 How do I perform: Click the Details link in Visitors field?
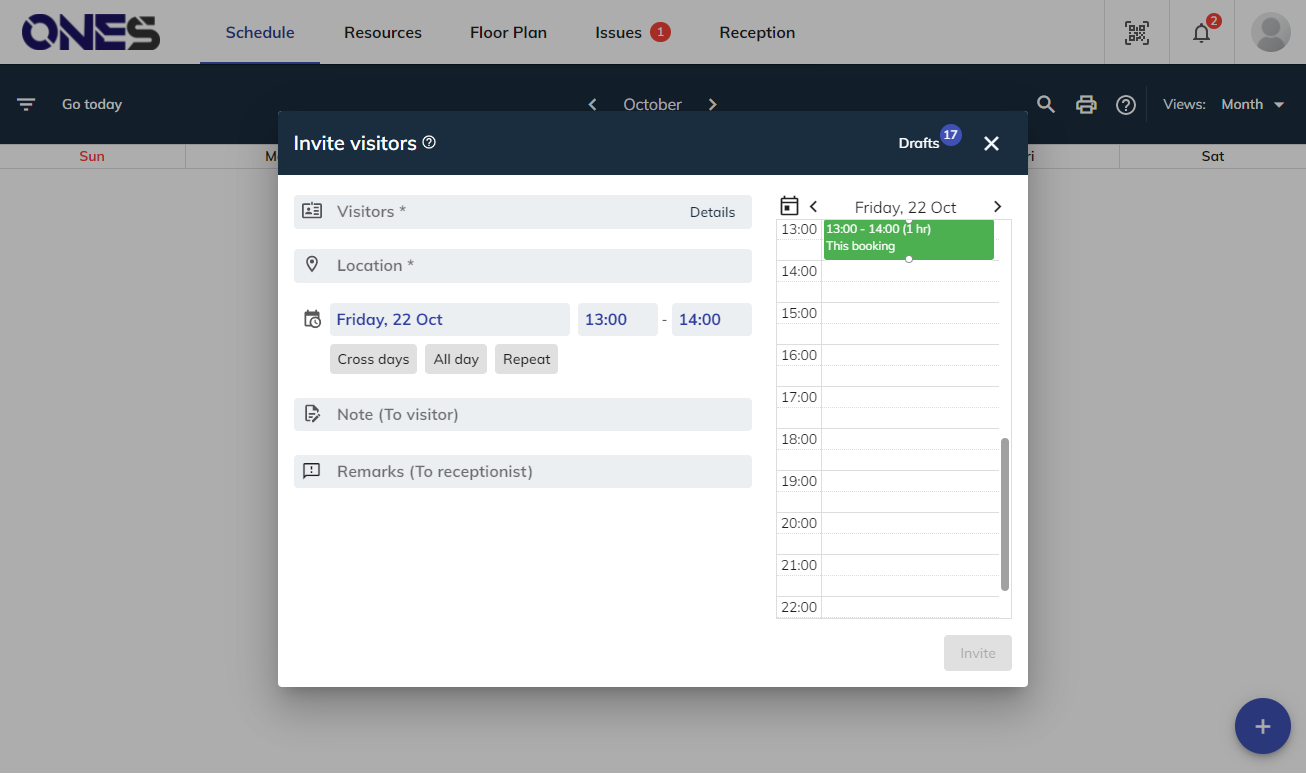click(x=712, y=212)
